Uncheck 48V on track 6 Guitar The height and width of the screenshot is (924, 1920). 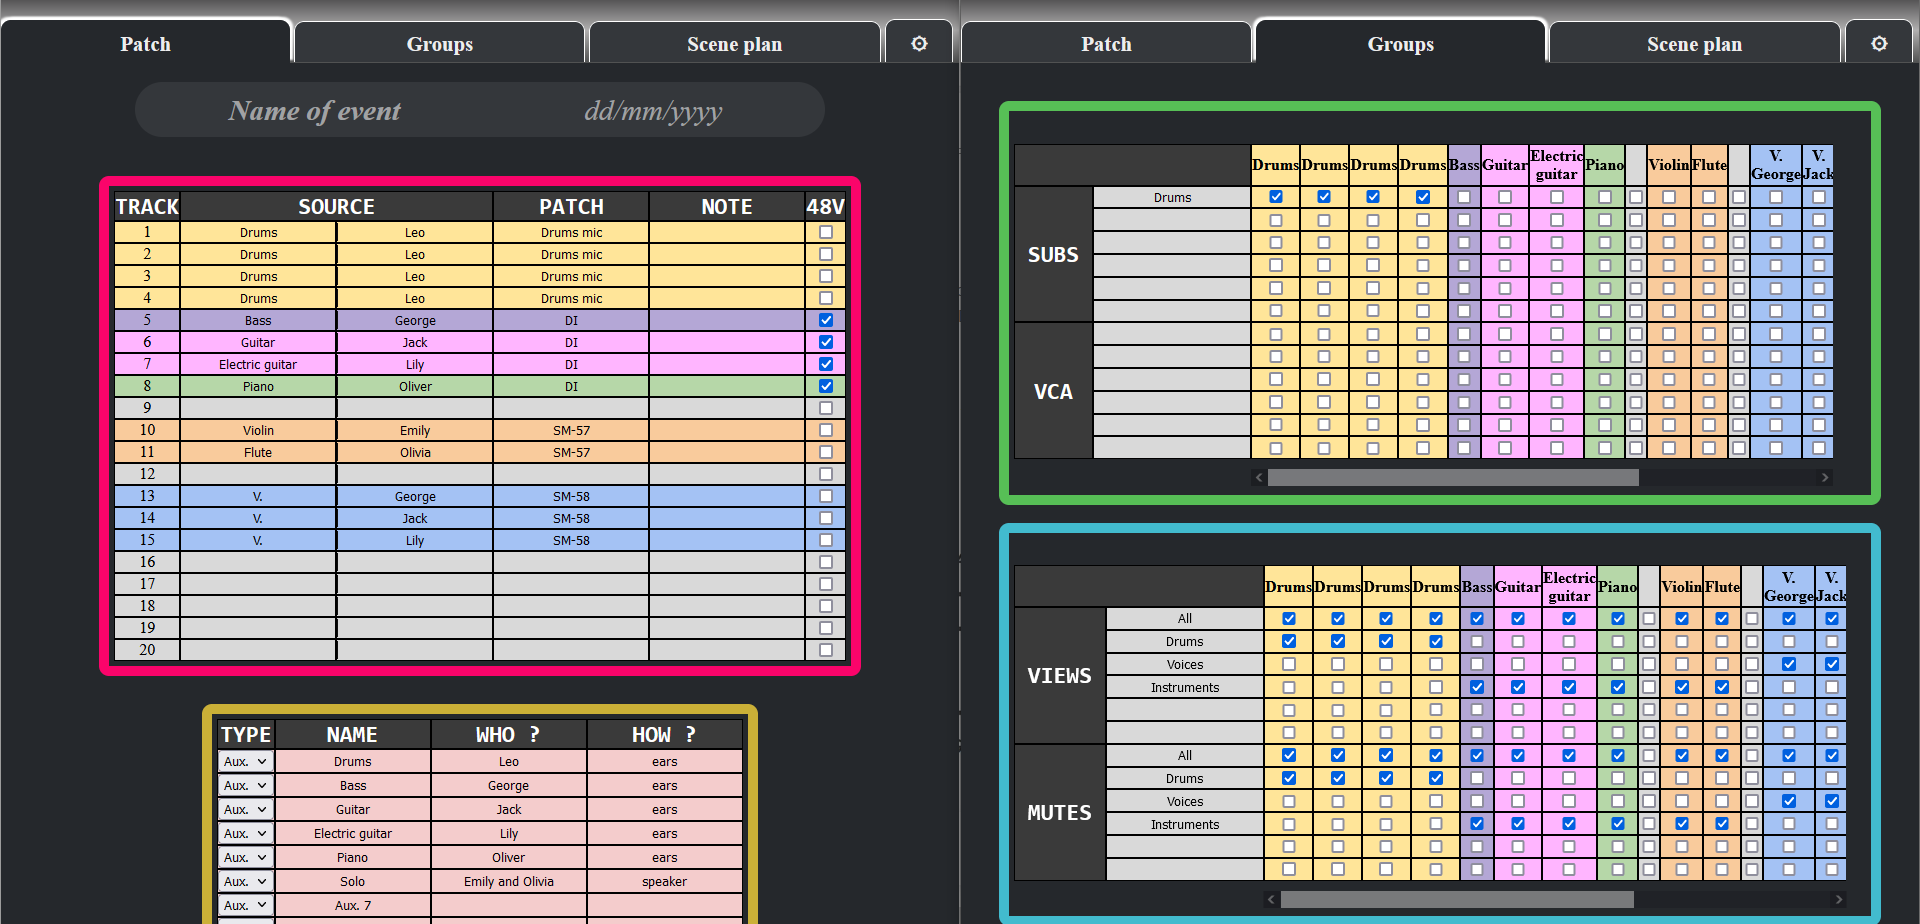coord(826,342)
